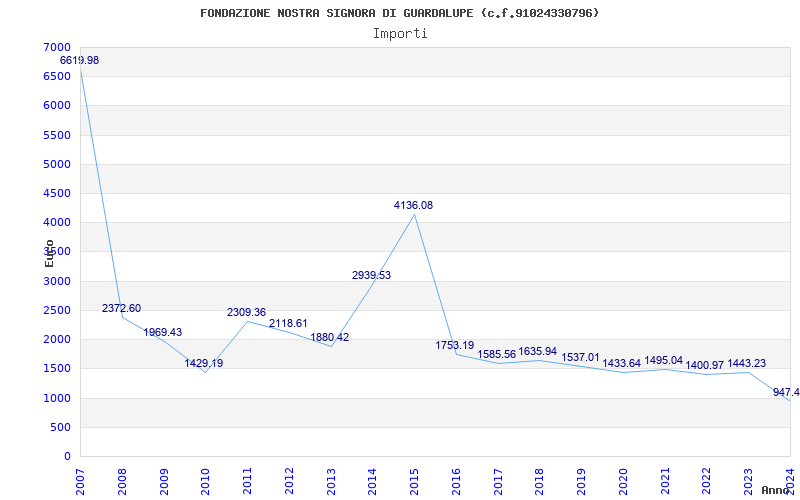Click the 1495.04 data label

(663, 360)
